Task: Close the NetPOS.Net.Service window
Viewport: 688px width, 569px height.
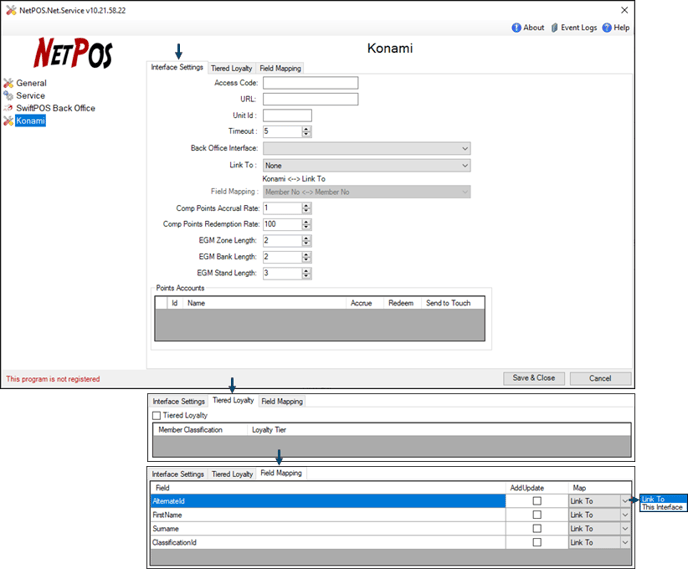Action: pos(624,10)
